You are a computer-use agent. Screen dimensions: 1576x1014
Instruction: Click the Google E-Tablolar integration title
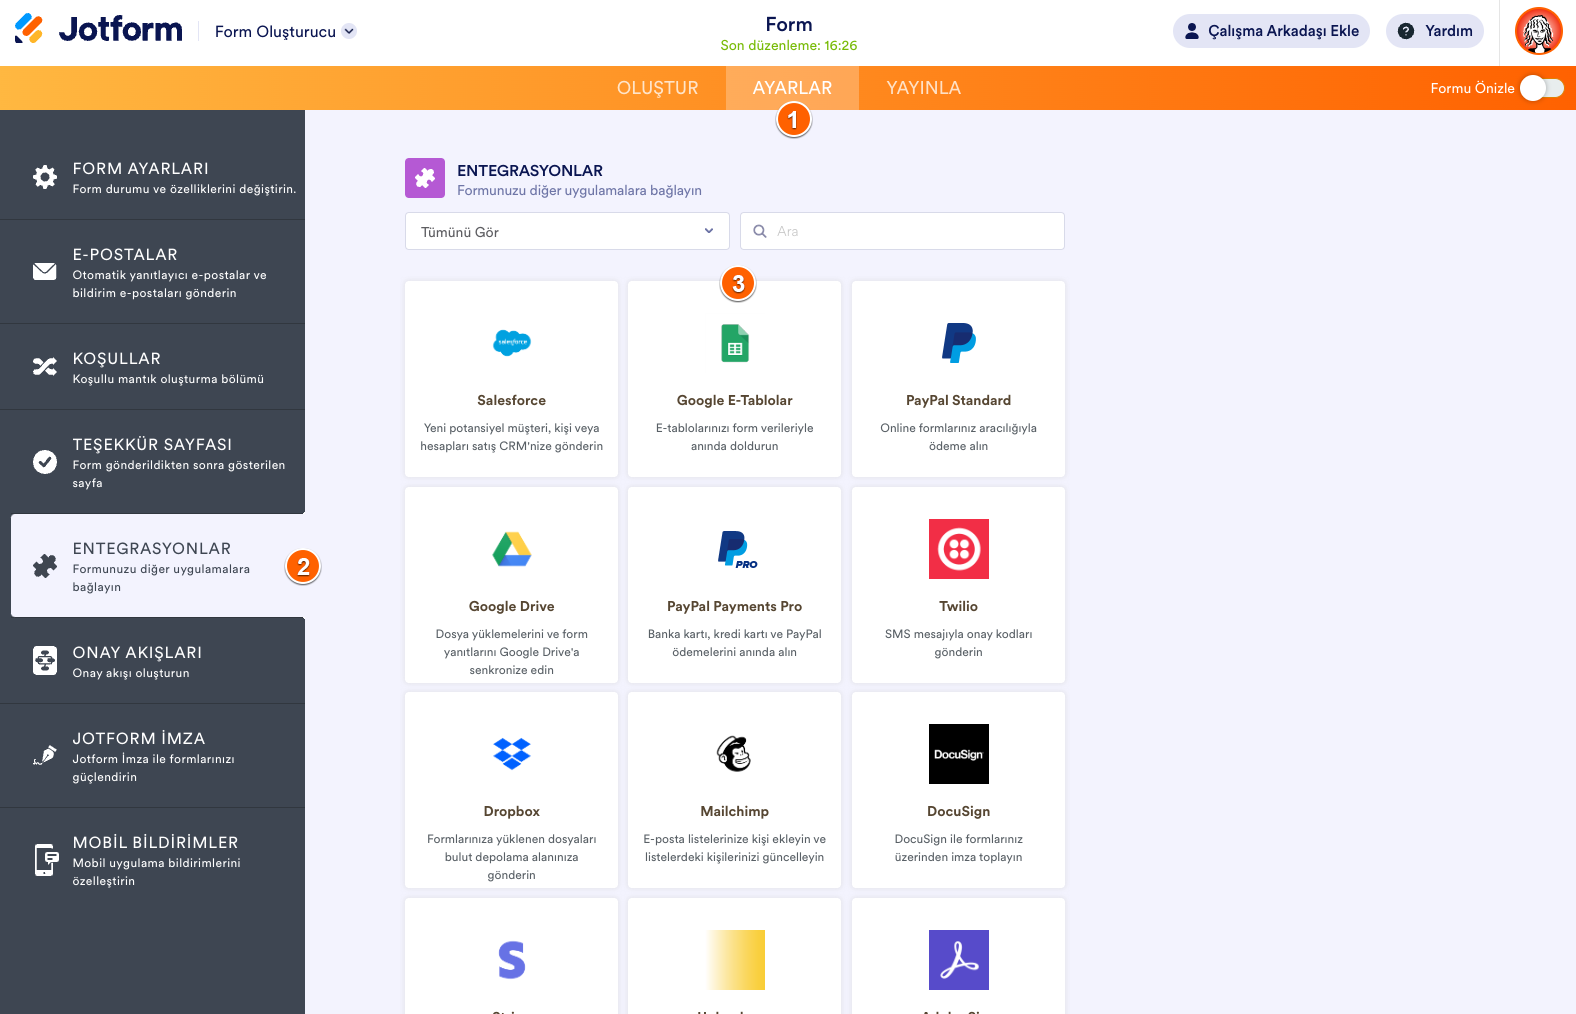pyautogui.click(x=735, y=400)
